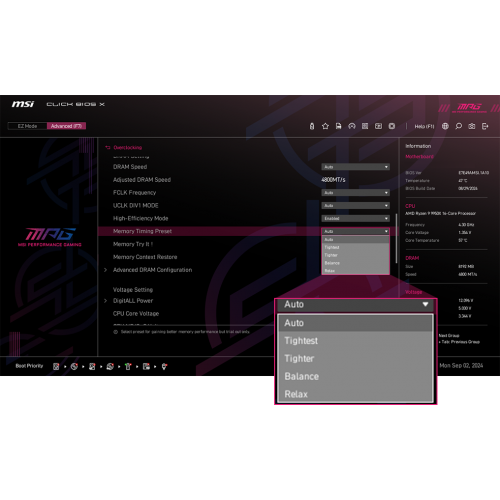Click the Voltage Setting heading
Screen dimensions: 500x500
click(133, 290)
